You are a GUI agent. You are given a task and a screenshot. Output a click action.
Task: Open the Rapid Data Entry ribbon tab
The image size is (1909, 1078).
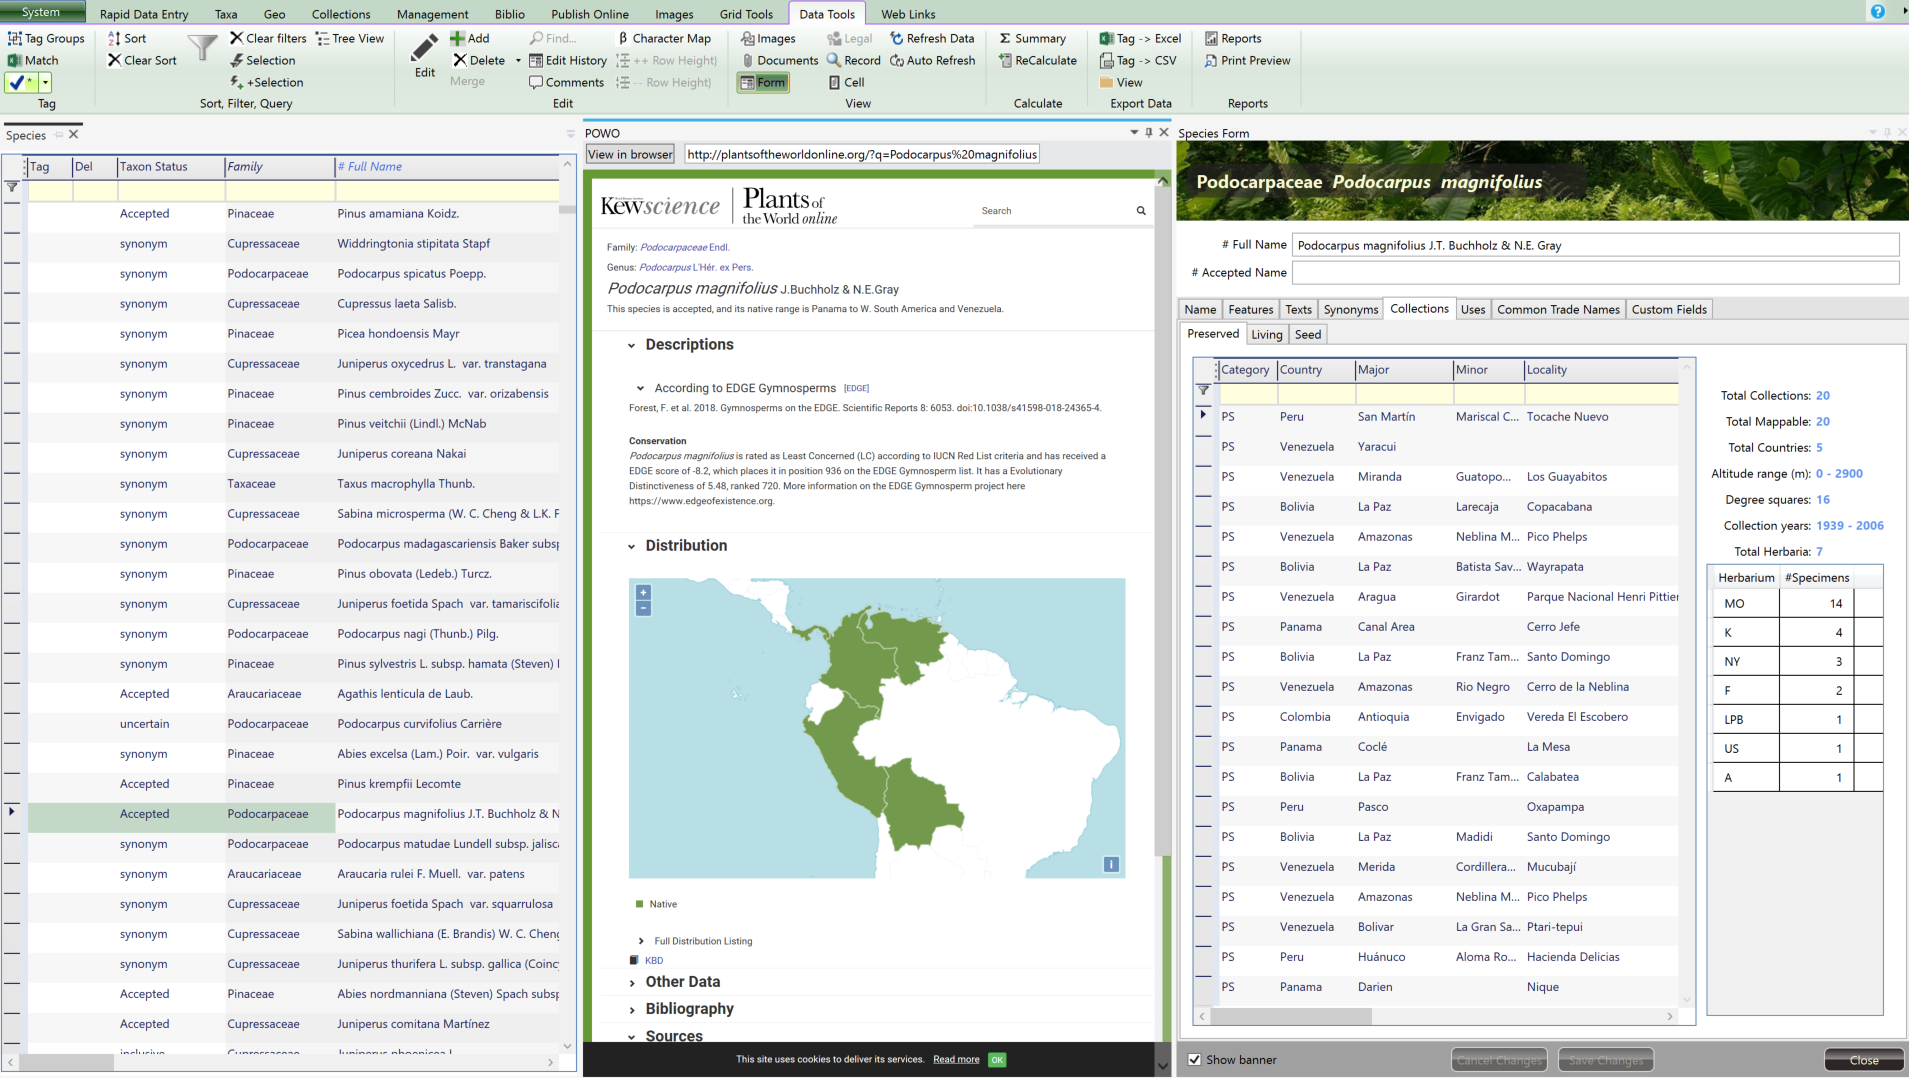pyautogui.click(x=144, y=14)
